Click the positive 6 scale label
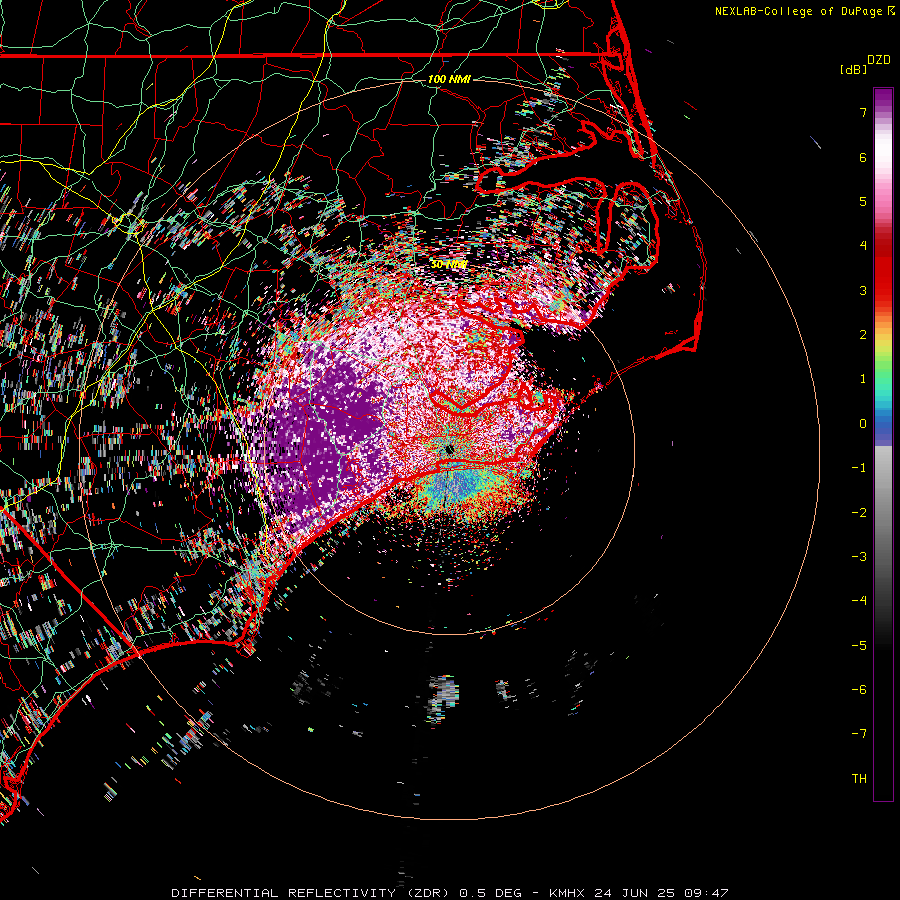The image size is (900, 900). [863, 157]
